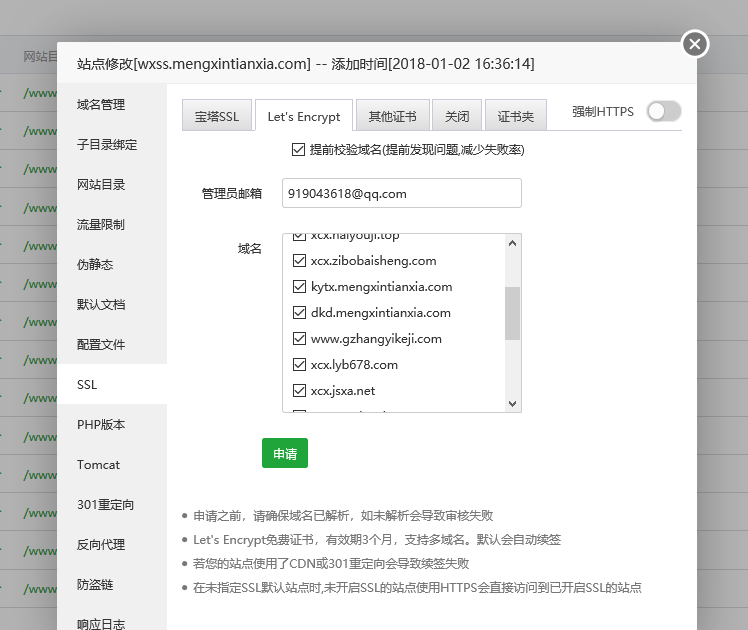Viewport: 748px width, 630px height.
Task: Select SSL in sidebar
Action: 112,384
